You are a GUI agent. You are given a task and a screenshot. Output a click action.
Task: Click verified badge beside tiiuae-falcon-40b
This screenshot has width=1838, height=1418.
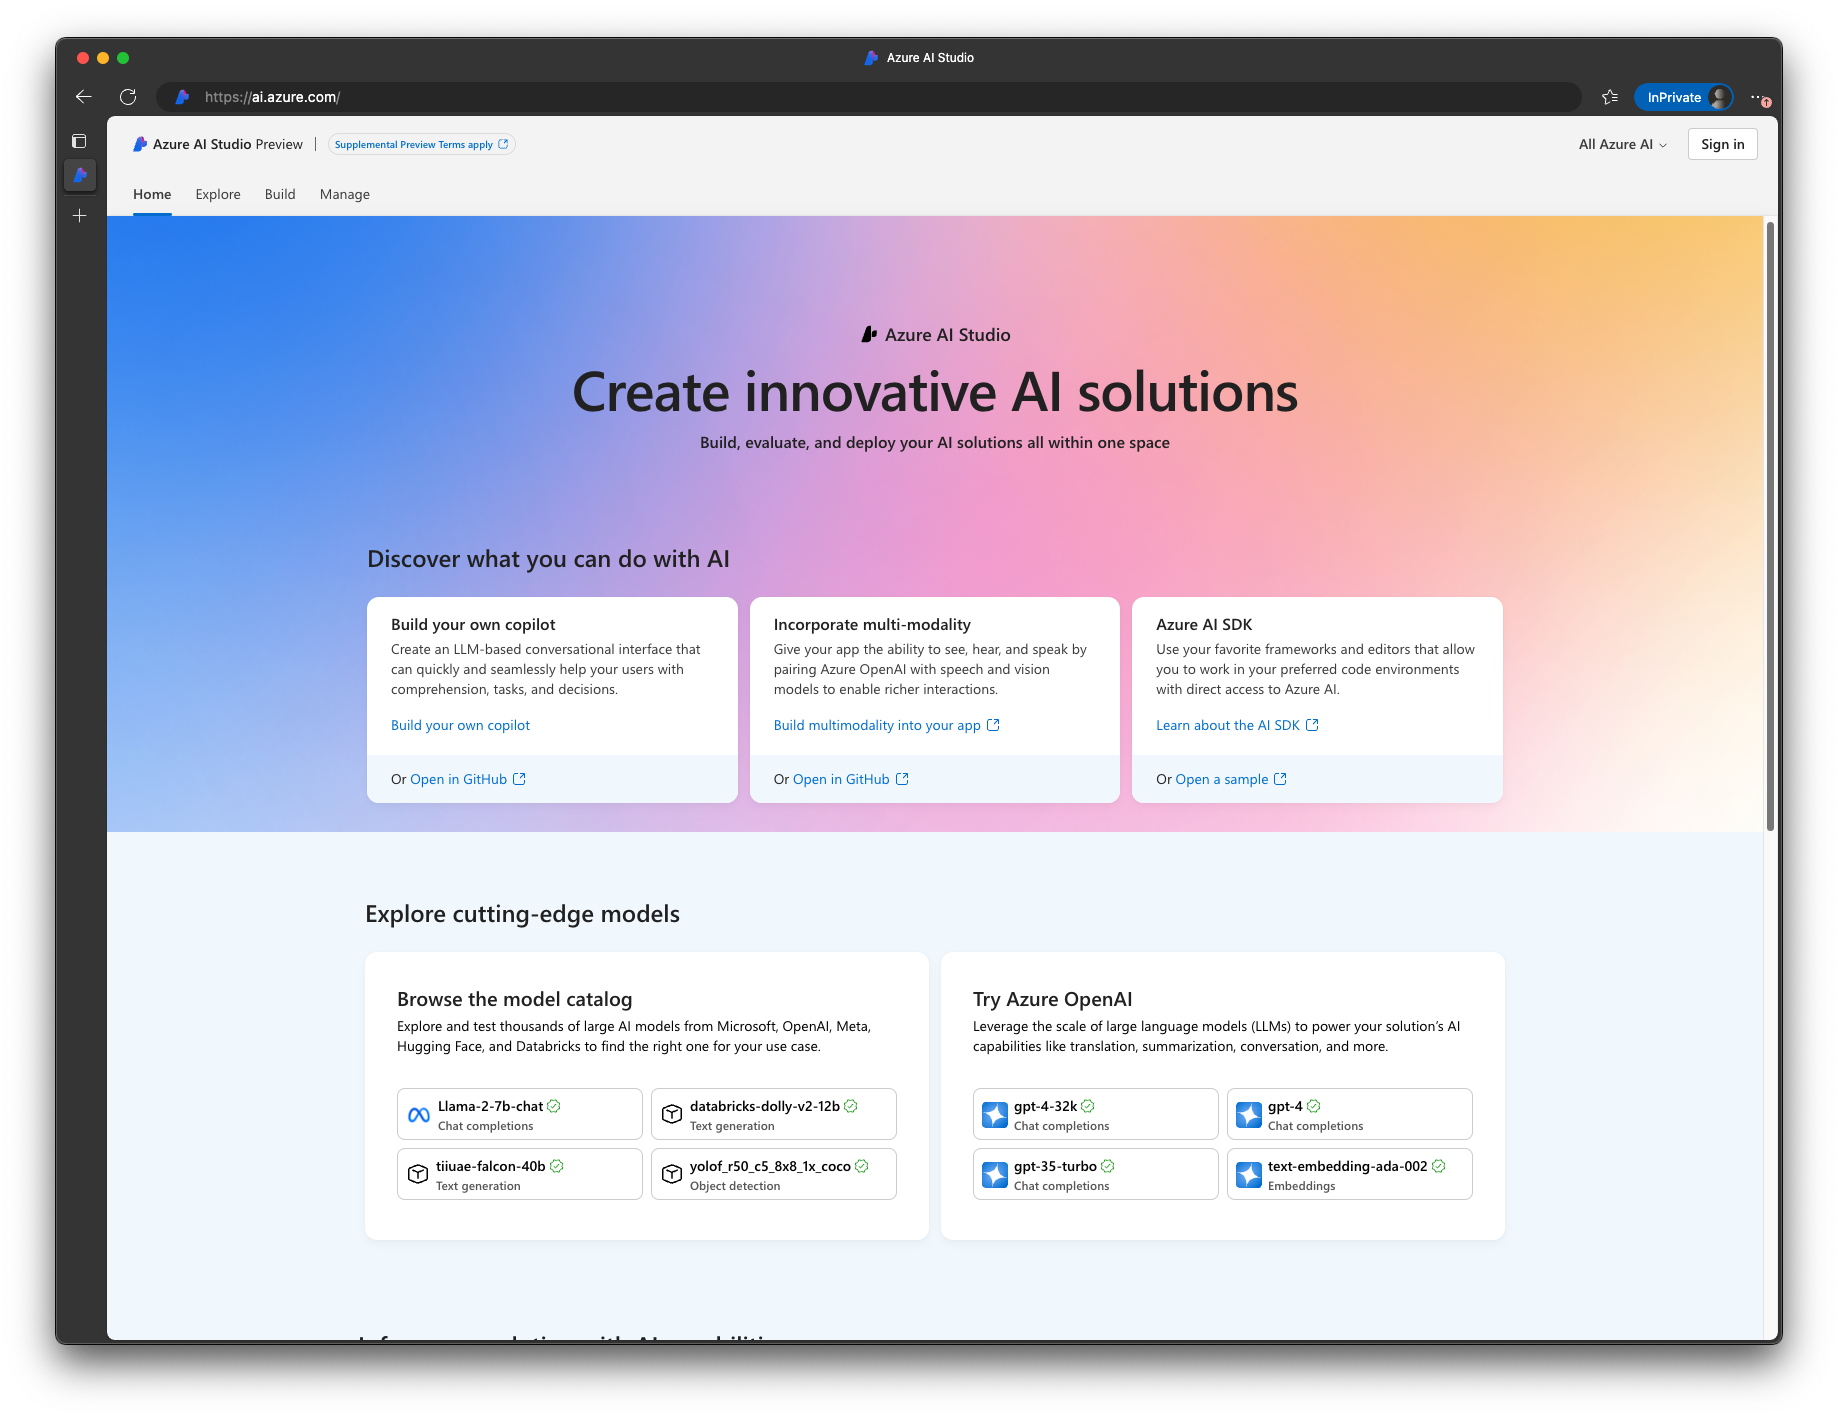point(557,1166)
